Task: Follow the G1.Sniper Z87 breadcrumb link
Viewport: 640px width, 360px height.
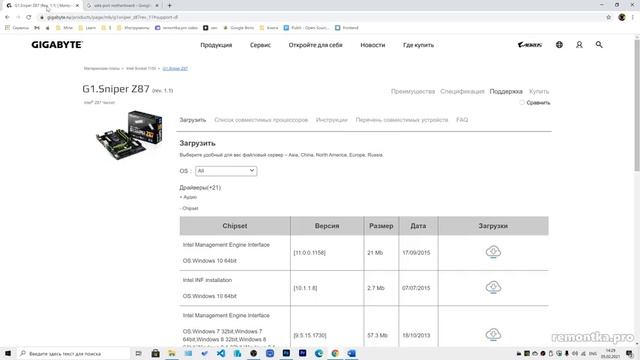Action: (175, 69)
